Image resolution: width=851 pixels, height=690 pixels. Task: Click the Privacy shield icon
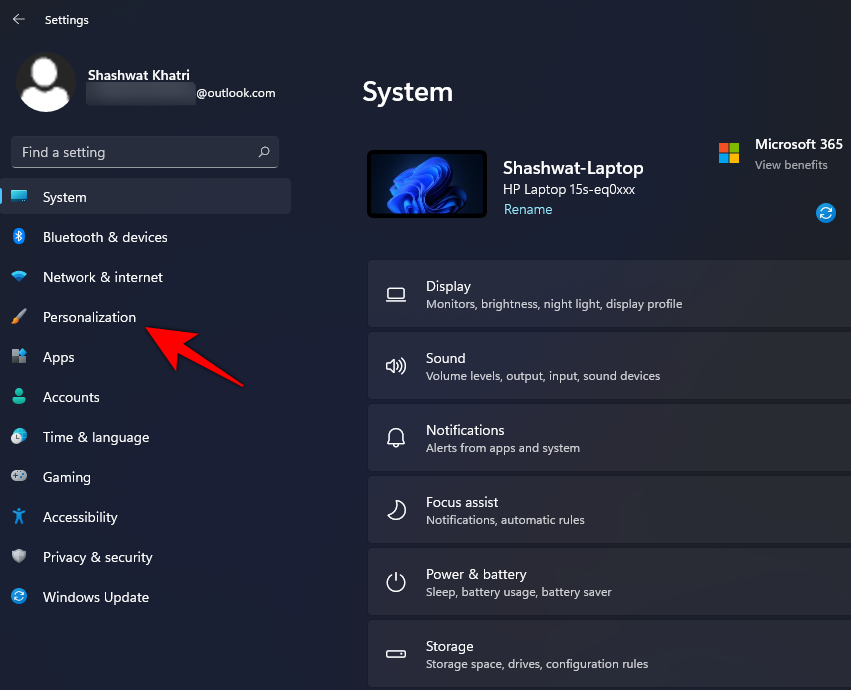(19, 557)
